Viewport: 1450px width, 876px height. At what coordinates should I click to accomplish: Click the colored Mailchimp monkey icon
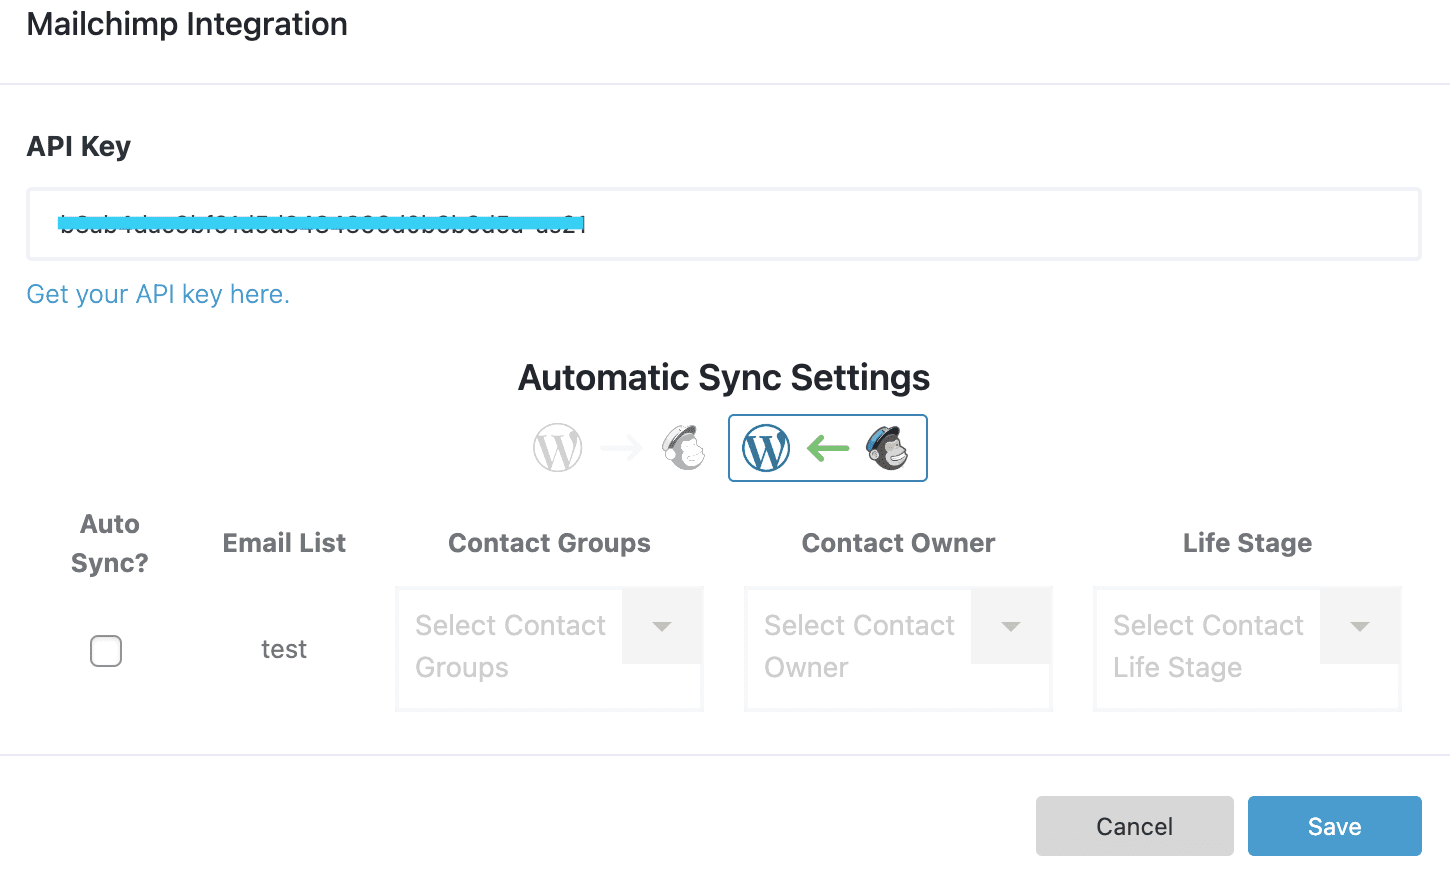click(887, 448)
